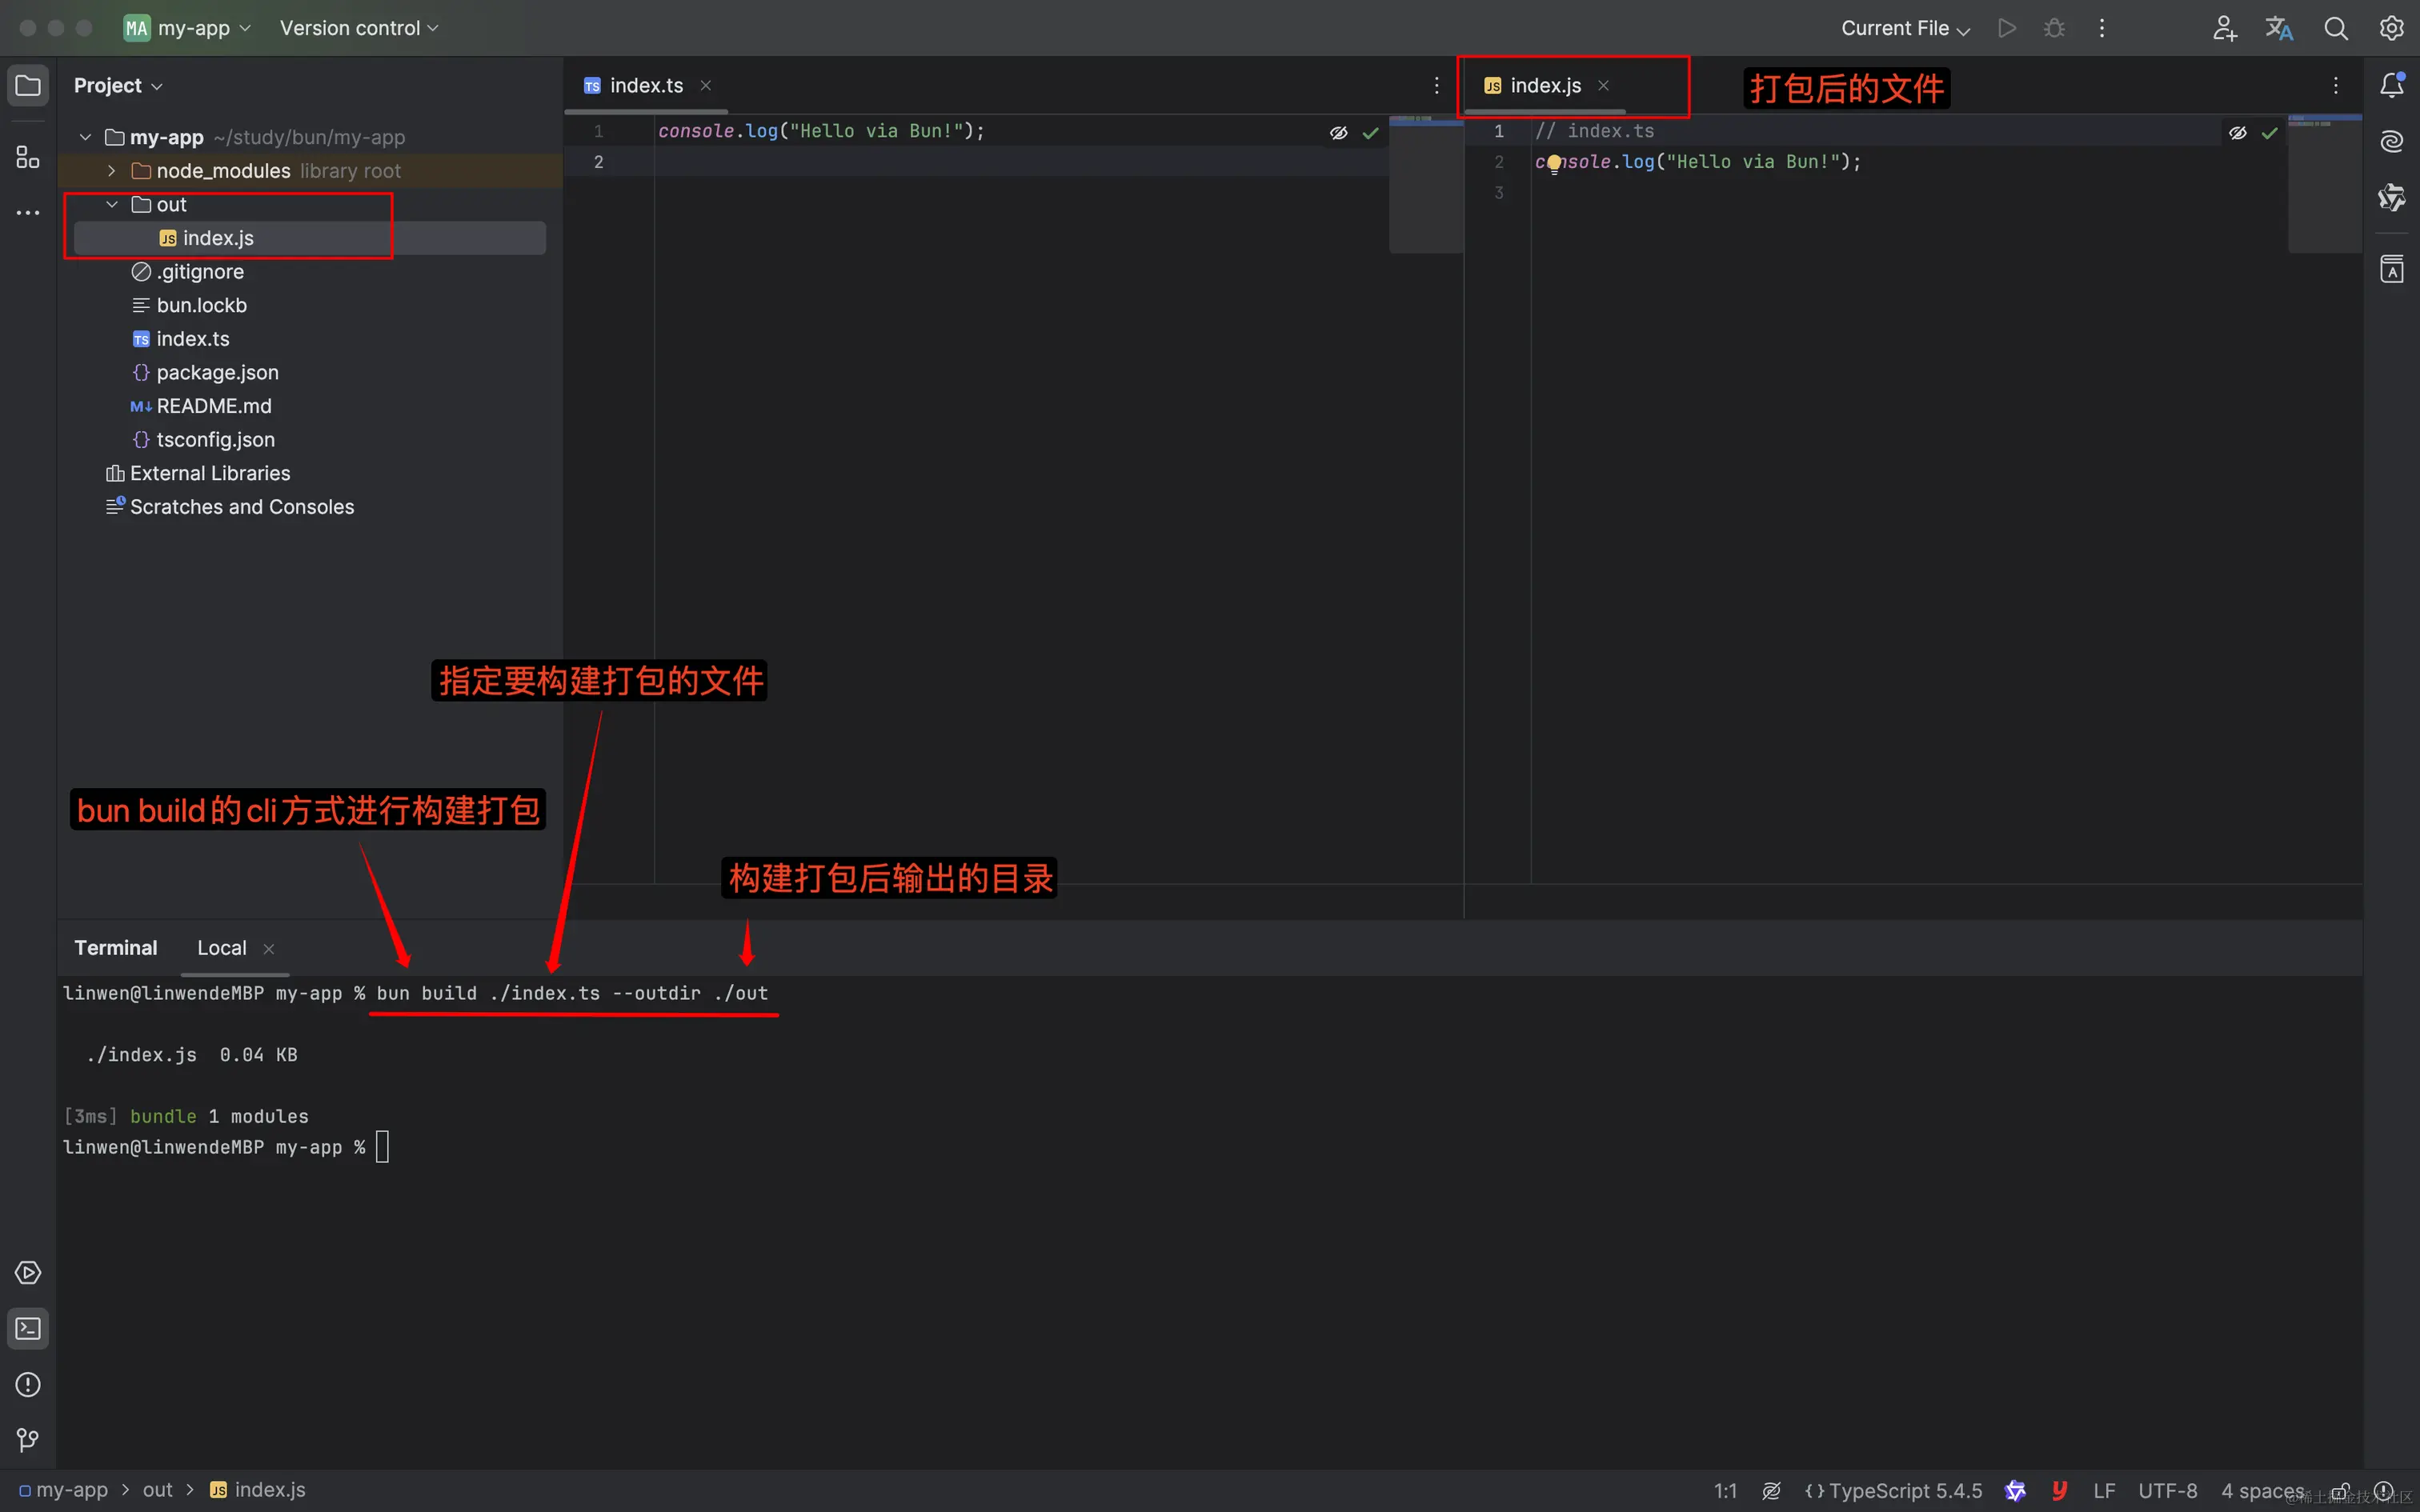Collapse the out folder

[x=112, y=205]
